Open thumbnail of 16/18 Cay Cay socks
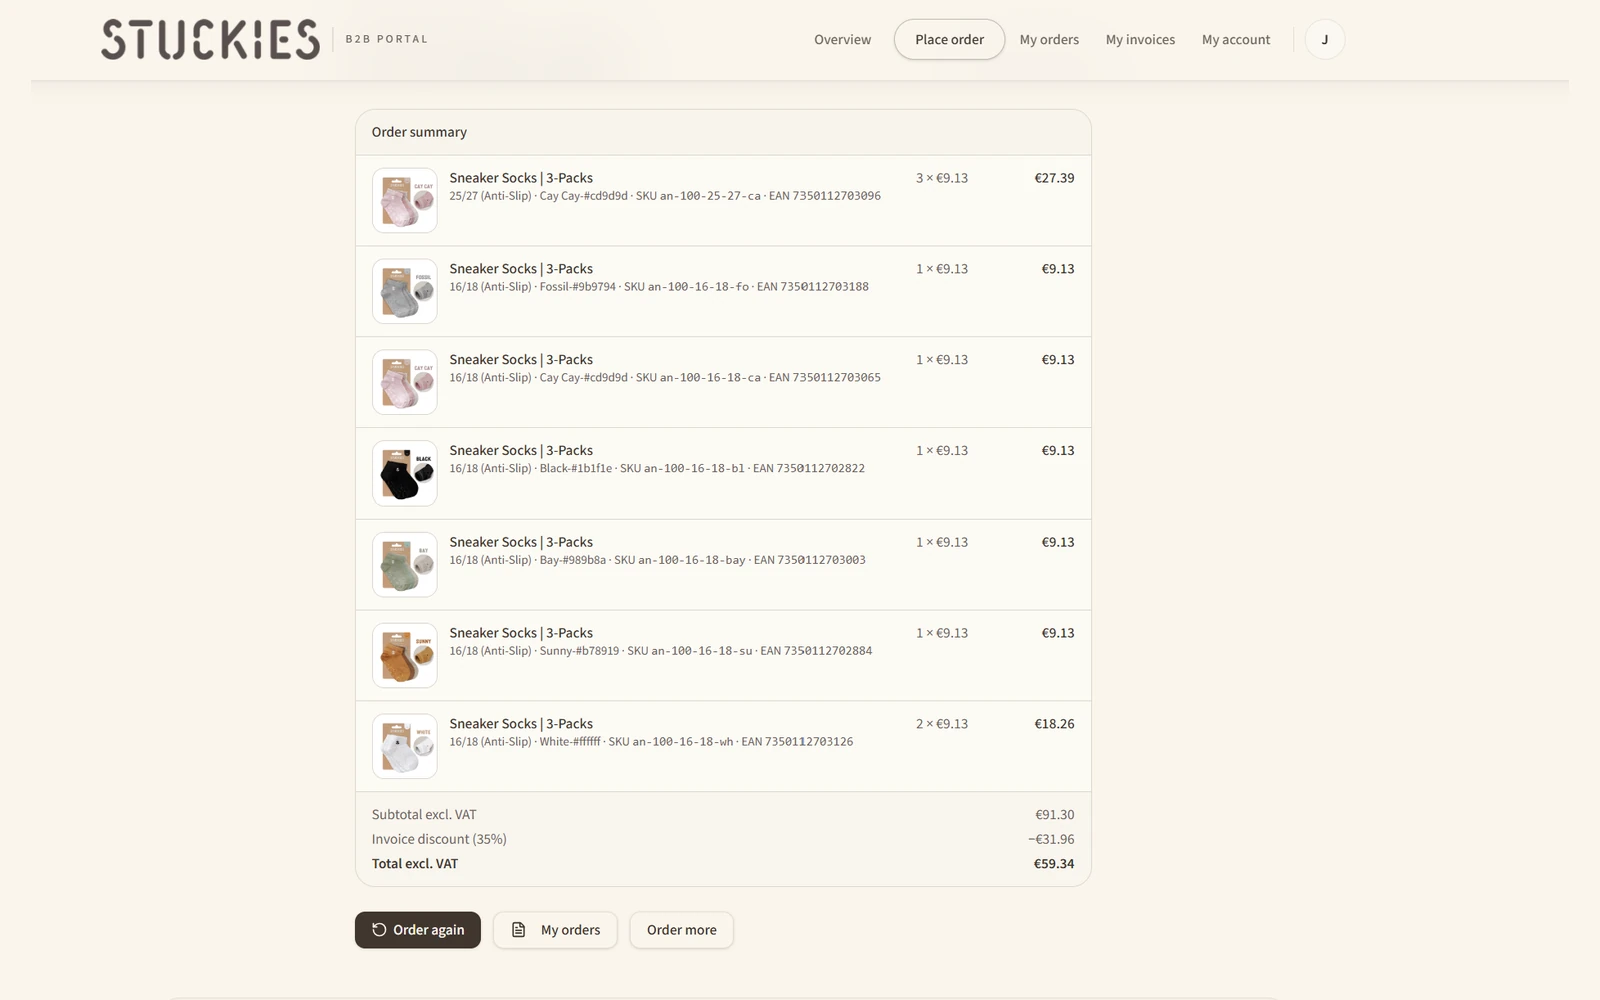The width and height of the screenshot is (1600, 1000). (x=405, y=382)
